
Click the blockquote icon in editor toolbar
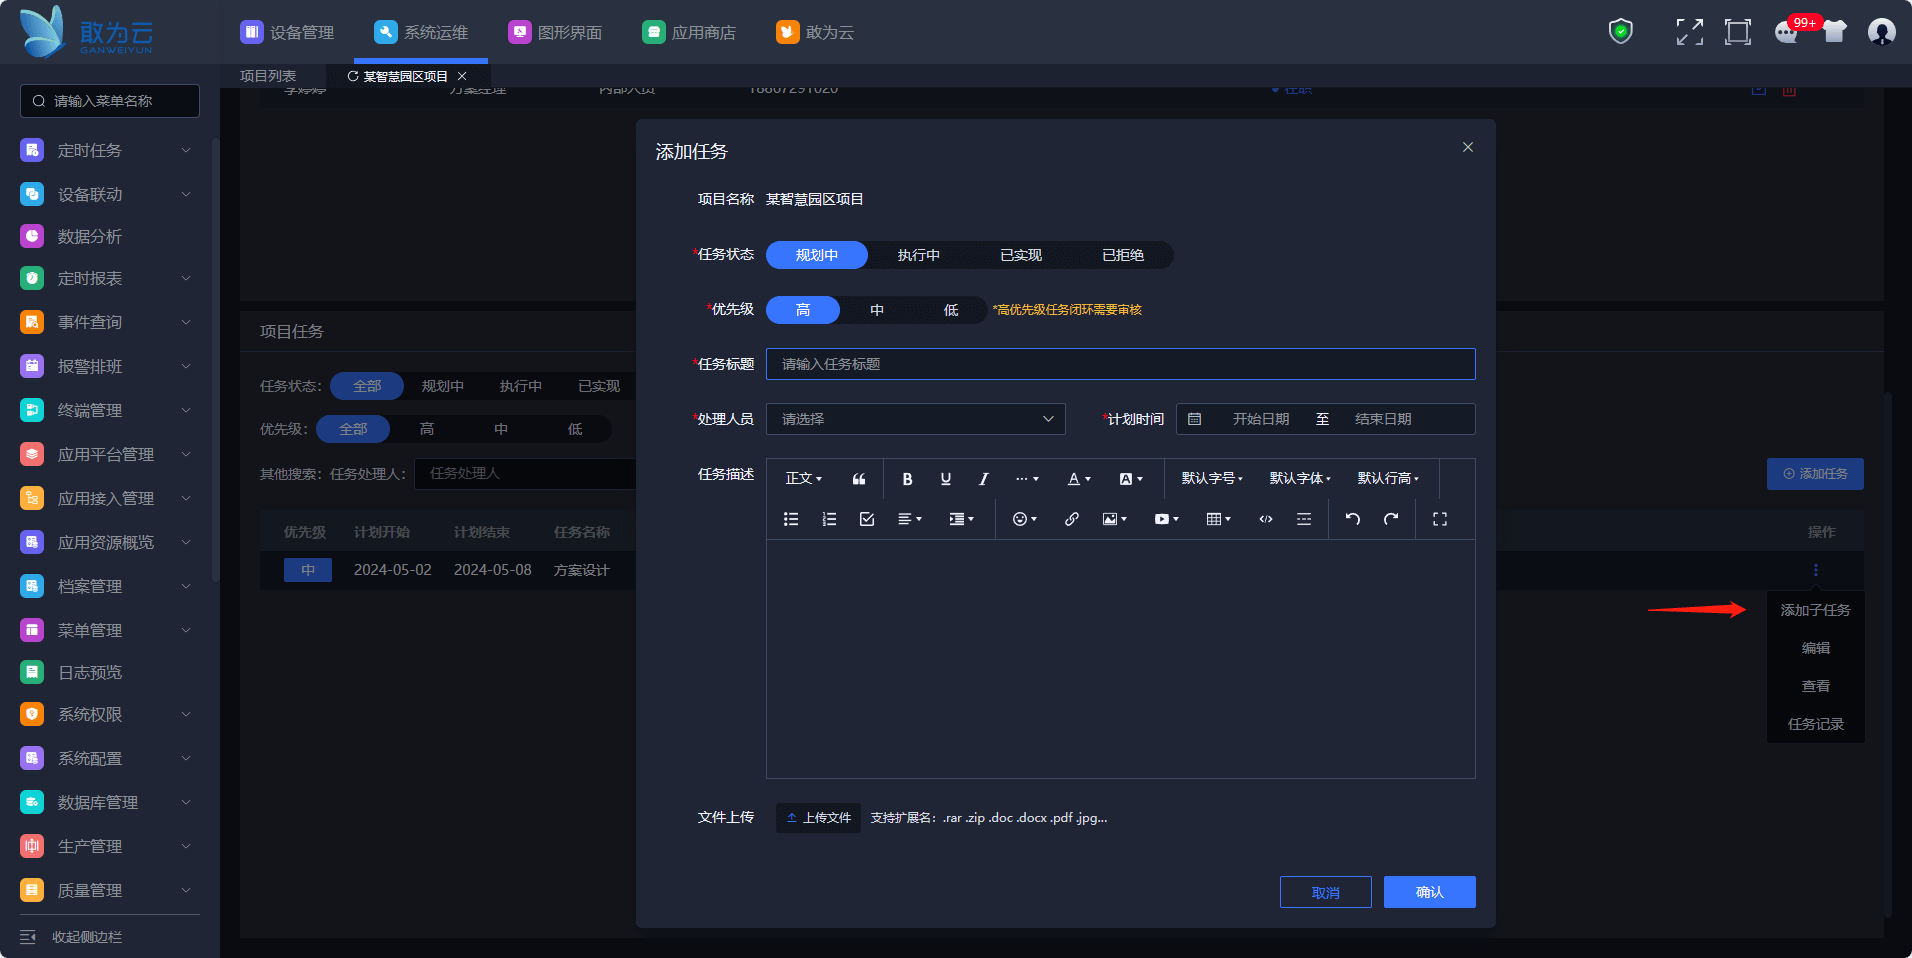(858, 479)
